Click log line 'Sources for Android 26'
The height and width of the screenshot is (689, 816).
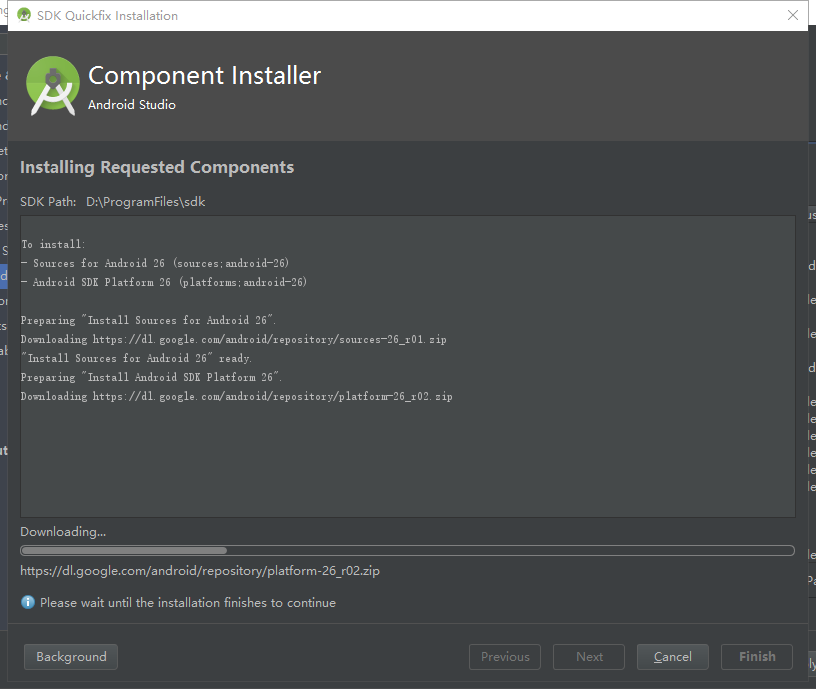click(x=155, y=263)
